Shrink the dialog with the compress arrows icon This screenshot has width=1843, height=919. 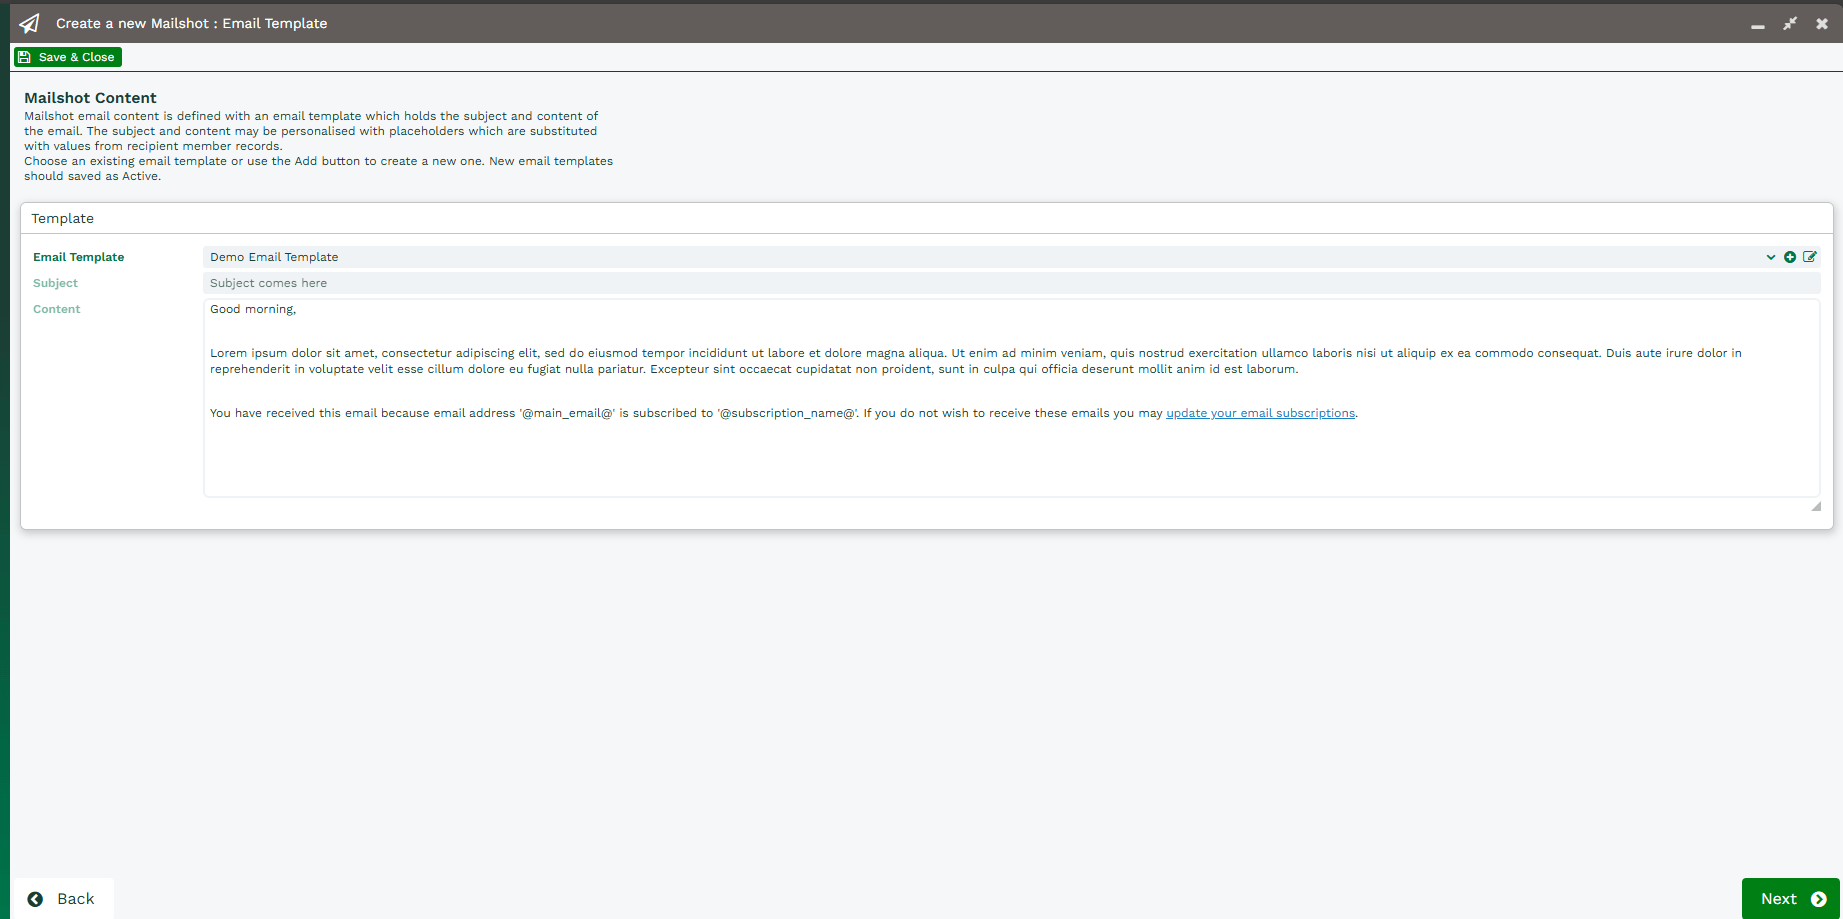(1790, 23)
